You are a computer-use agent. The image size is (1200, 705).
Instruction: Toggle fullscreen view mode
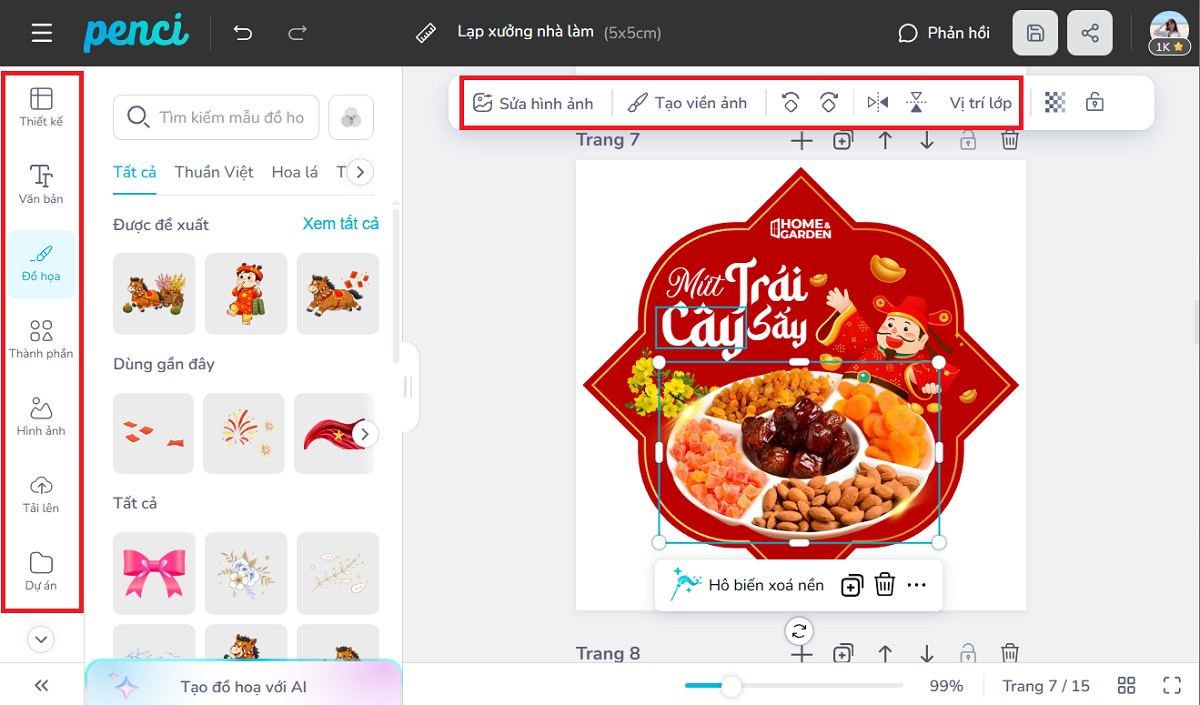click(x=1172, y=685)
